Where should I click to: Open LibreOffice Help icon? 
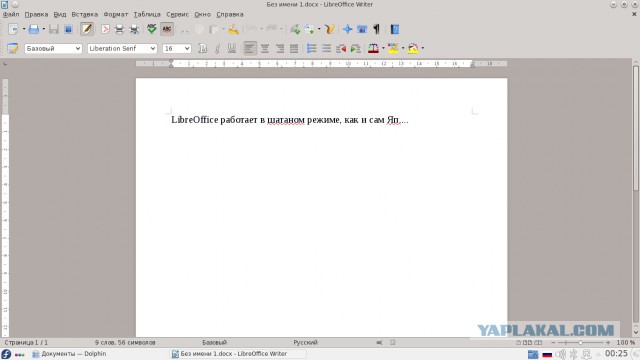[x=395, y=29]
